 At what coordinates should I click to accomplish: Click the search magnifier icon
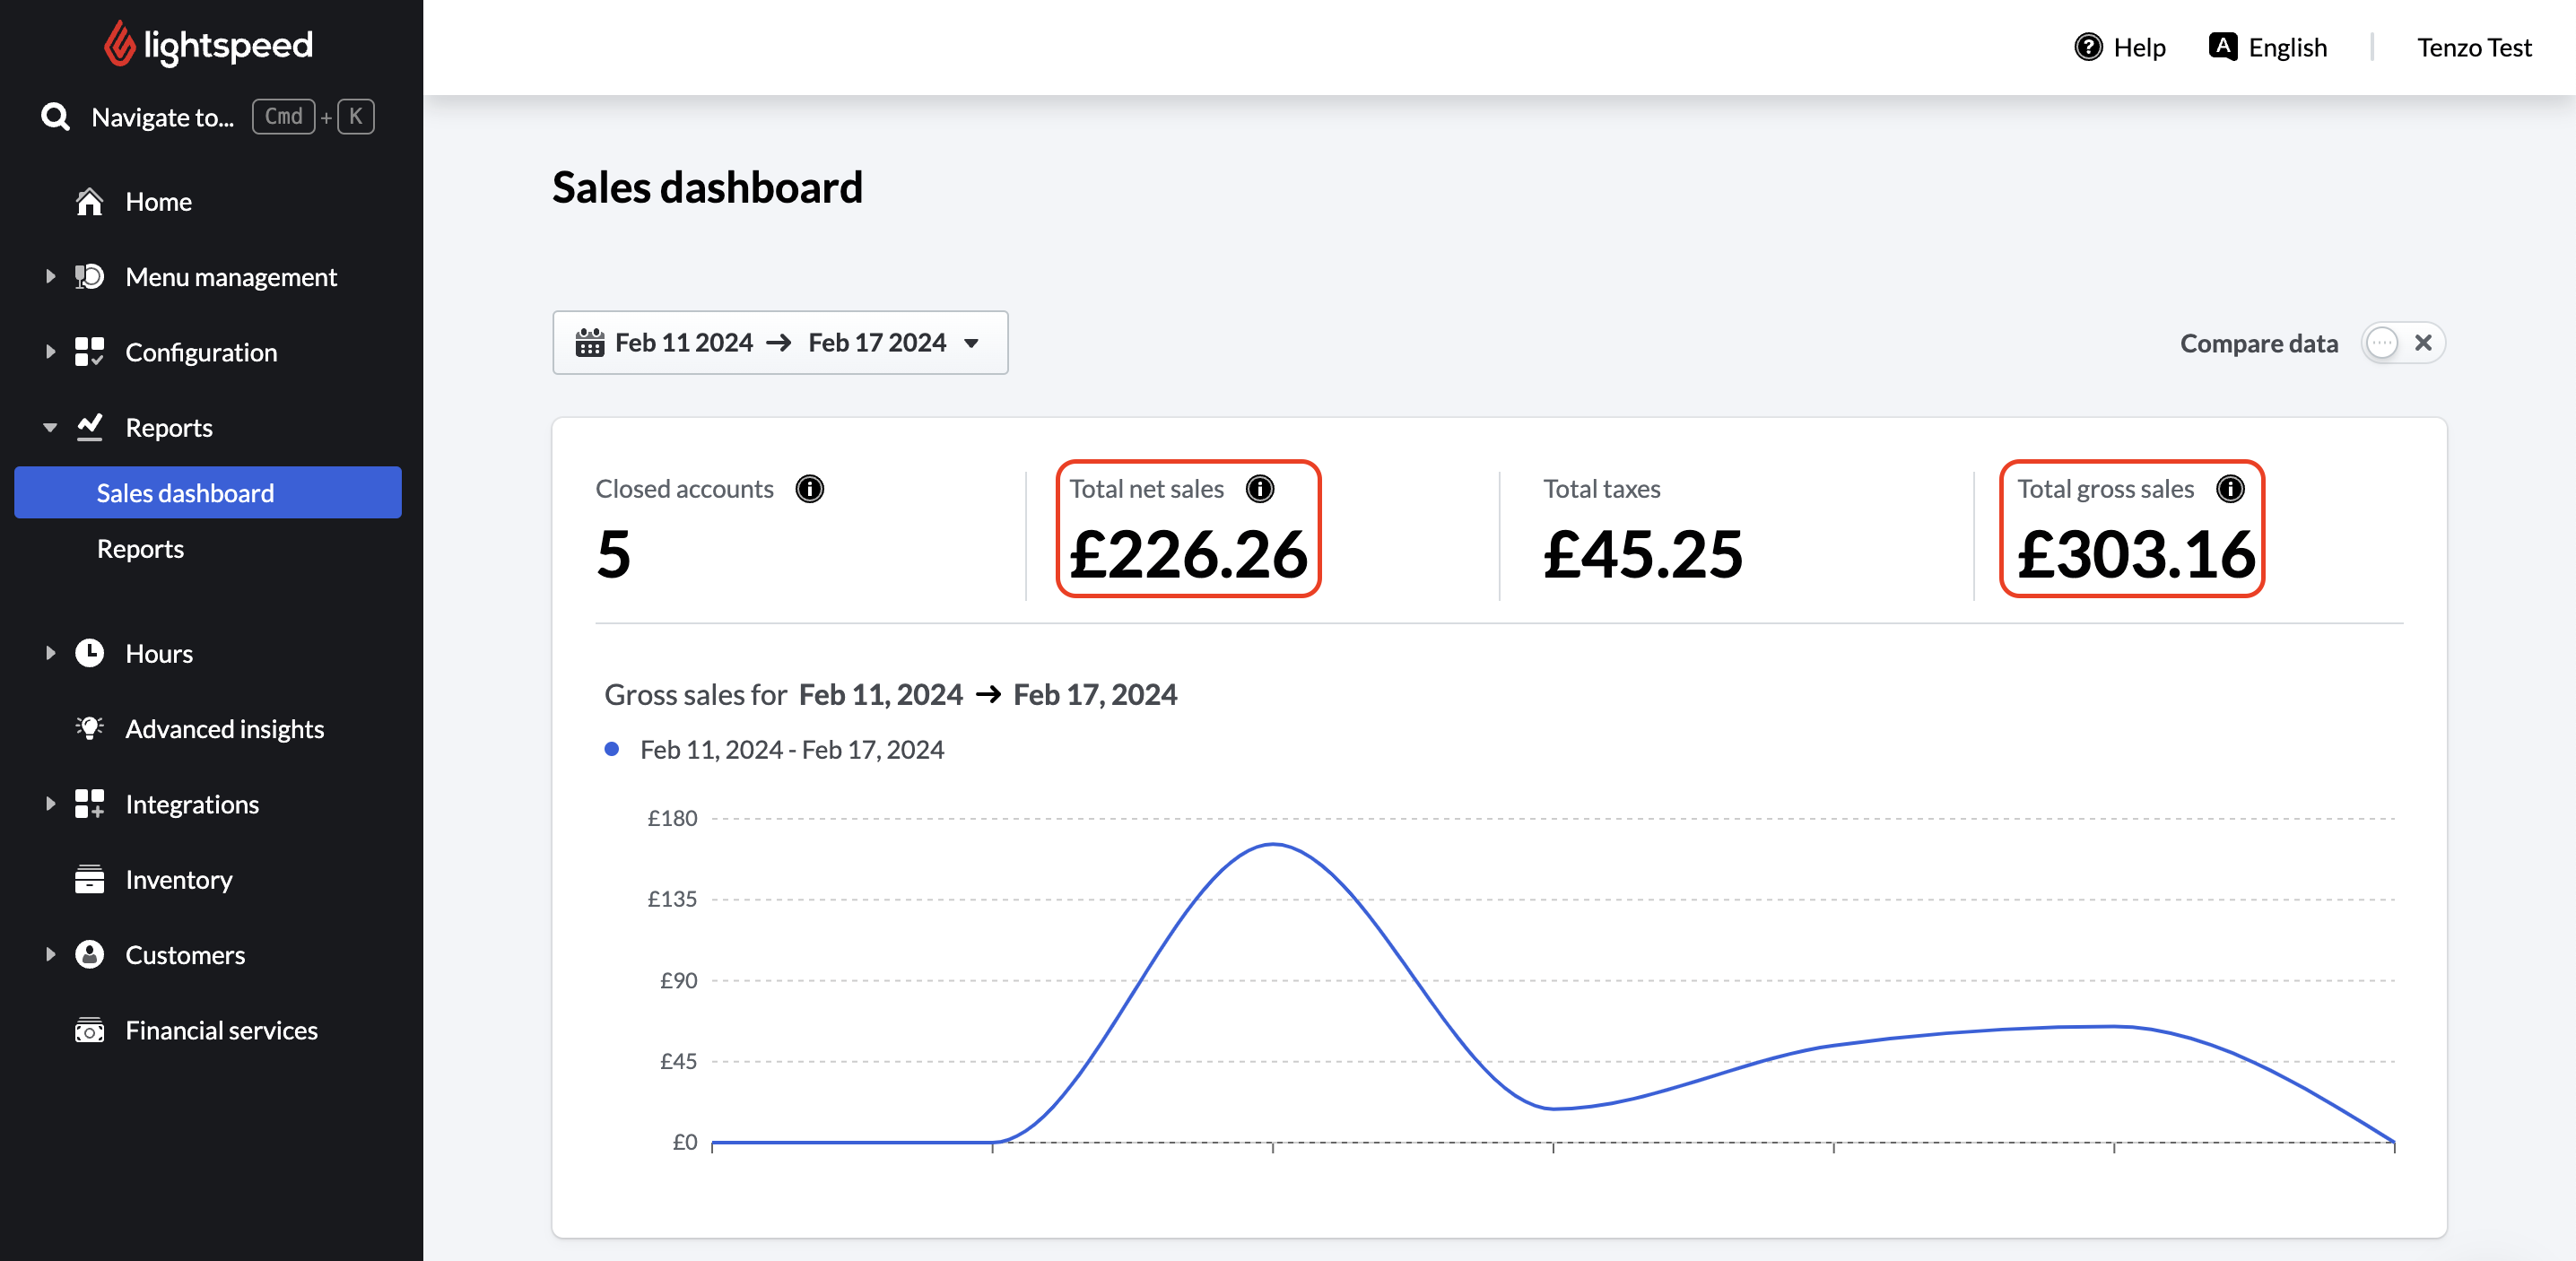coord(55,117)
